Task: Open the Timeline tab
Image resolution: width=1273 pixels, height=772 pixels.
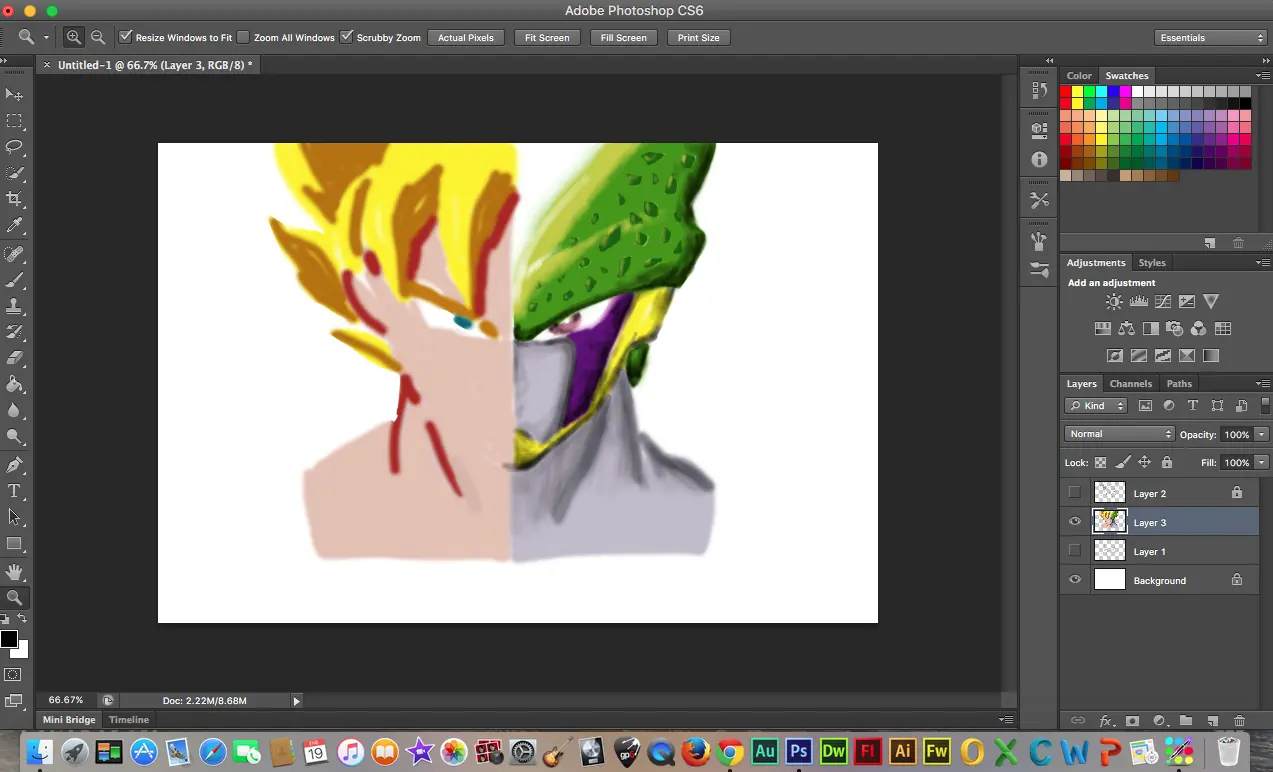Action: 129,719
